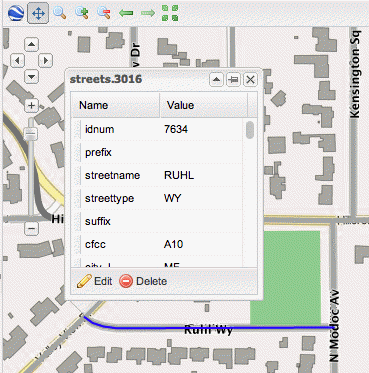Pan the map east with right arrow
Screen dimensions: 369x373
coord(46,61)
